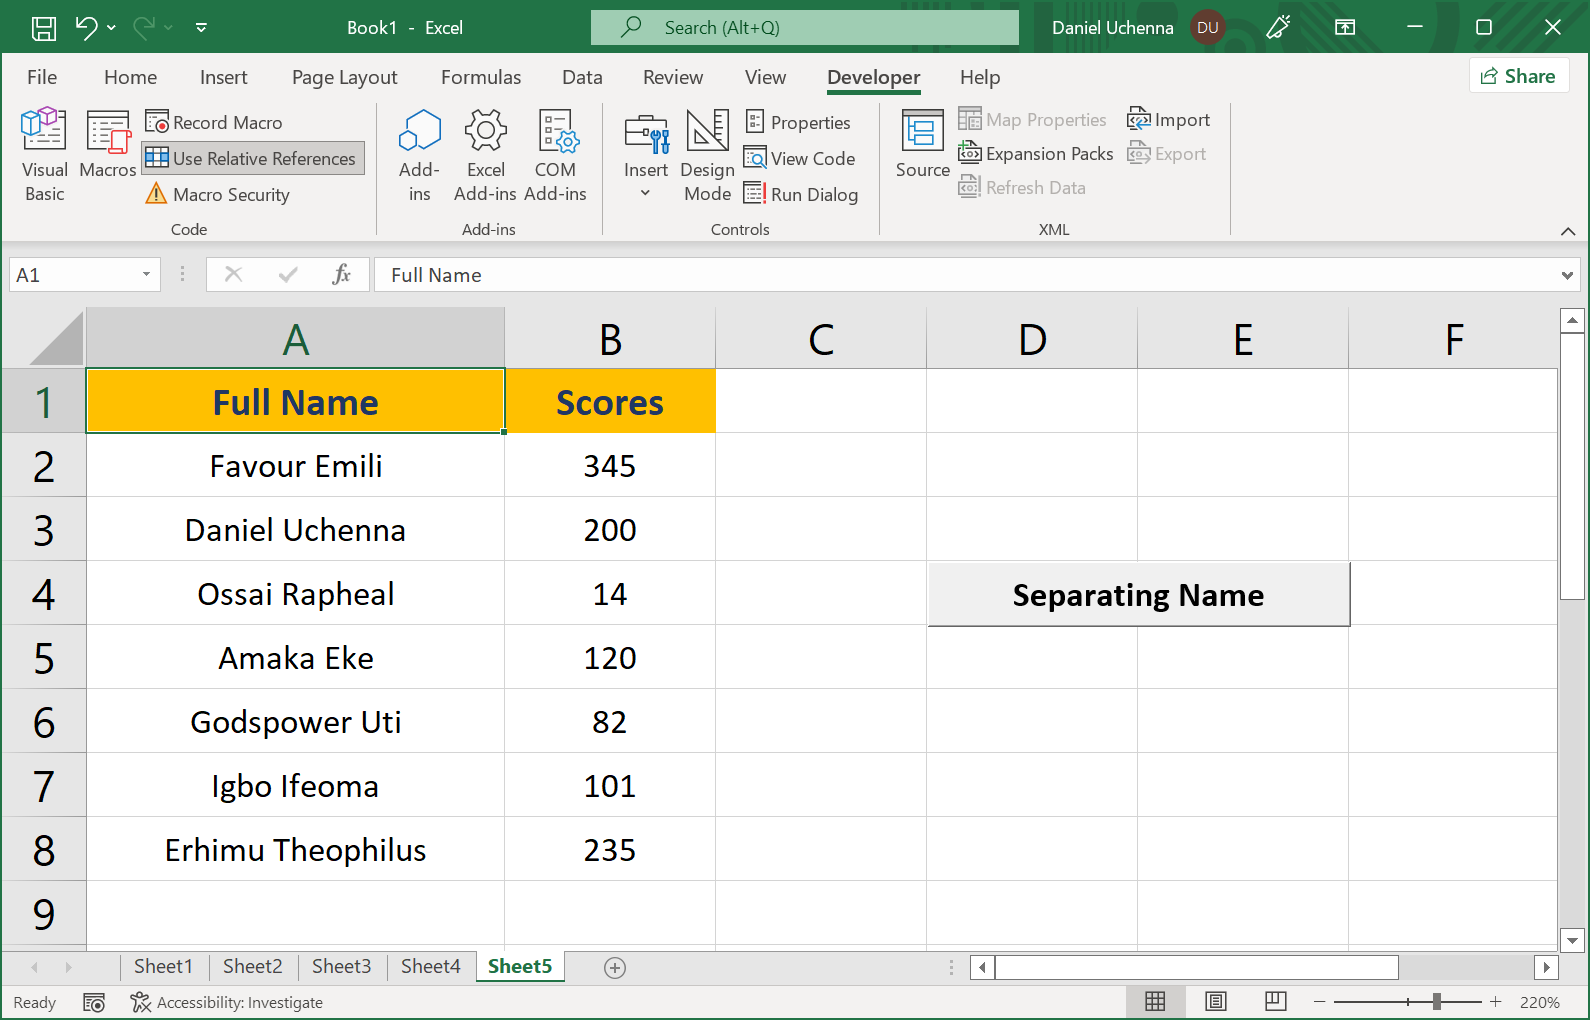The image size is (1590, 1020).
Task: Open COM Add-ins dialog
Action: [x=555, y=154]
